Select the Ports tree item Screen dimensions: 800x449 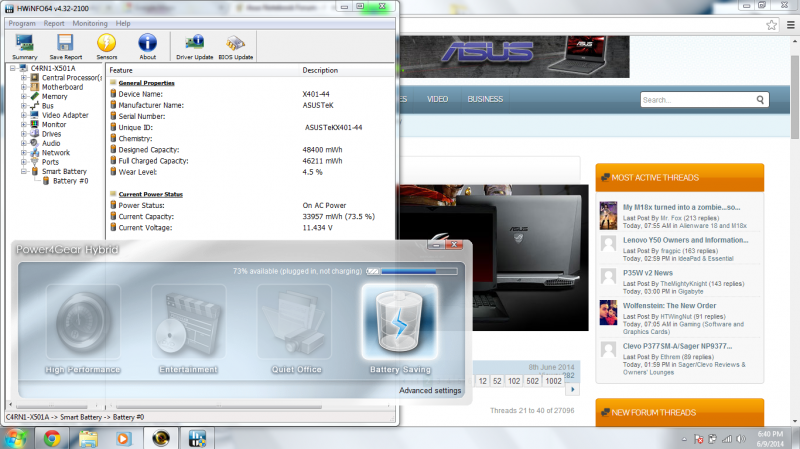(x=50, y=162)
